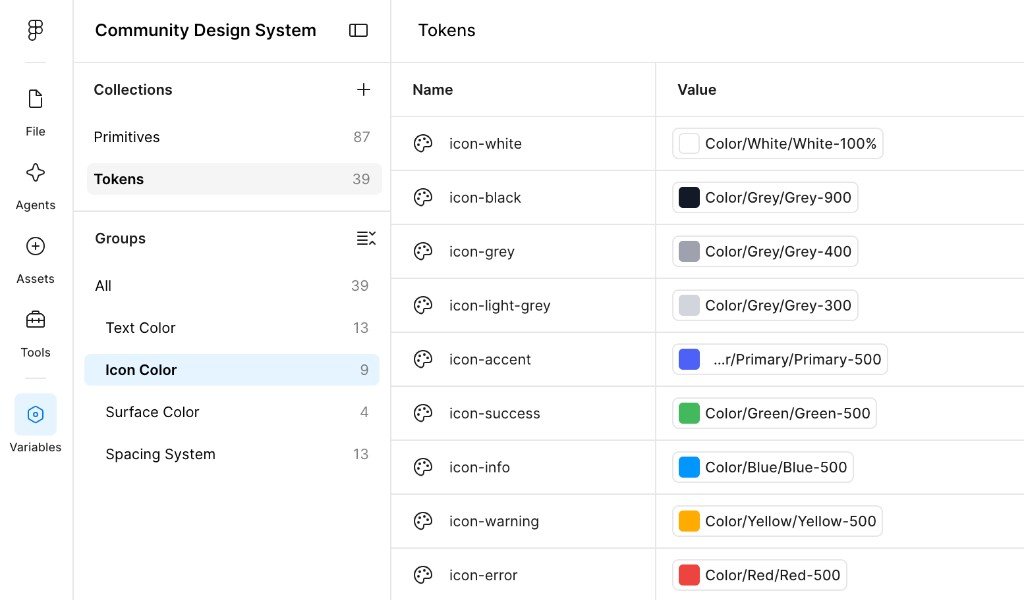Viewport: 1024px width, 600px height.
Task: Show All groups
Action: [232, 286]
